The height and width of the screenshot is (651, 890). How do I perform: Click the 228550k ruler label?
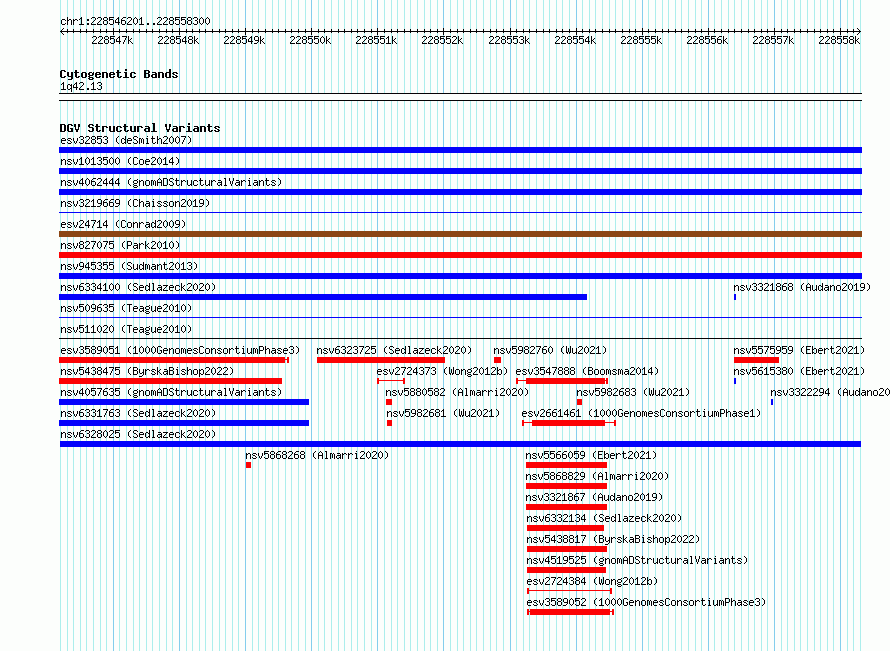(310, 40)
